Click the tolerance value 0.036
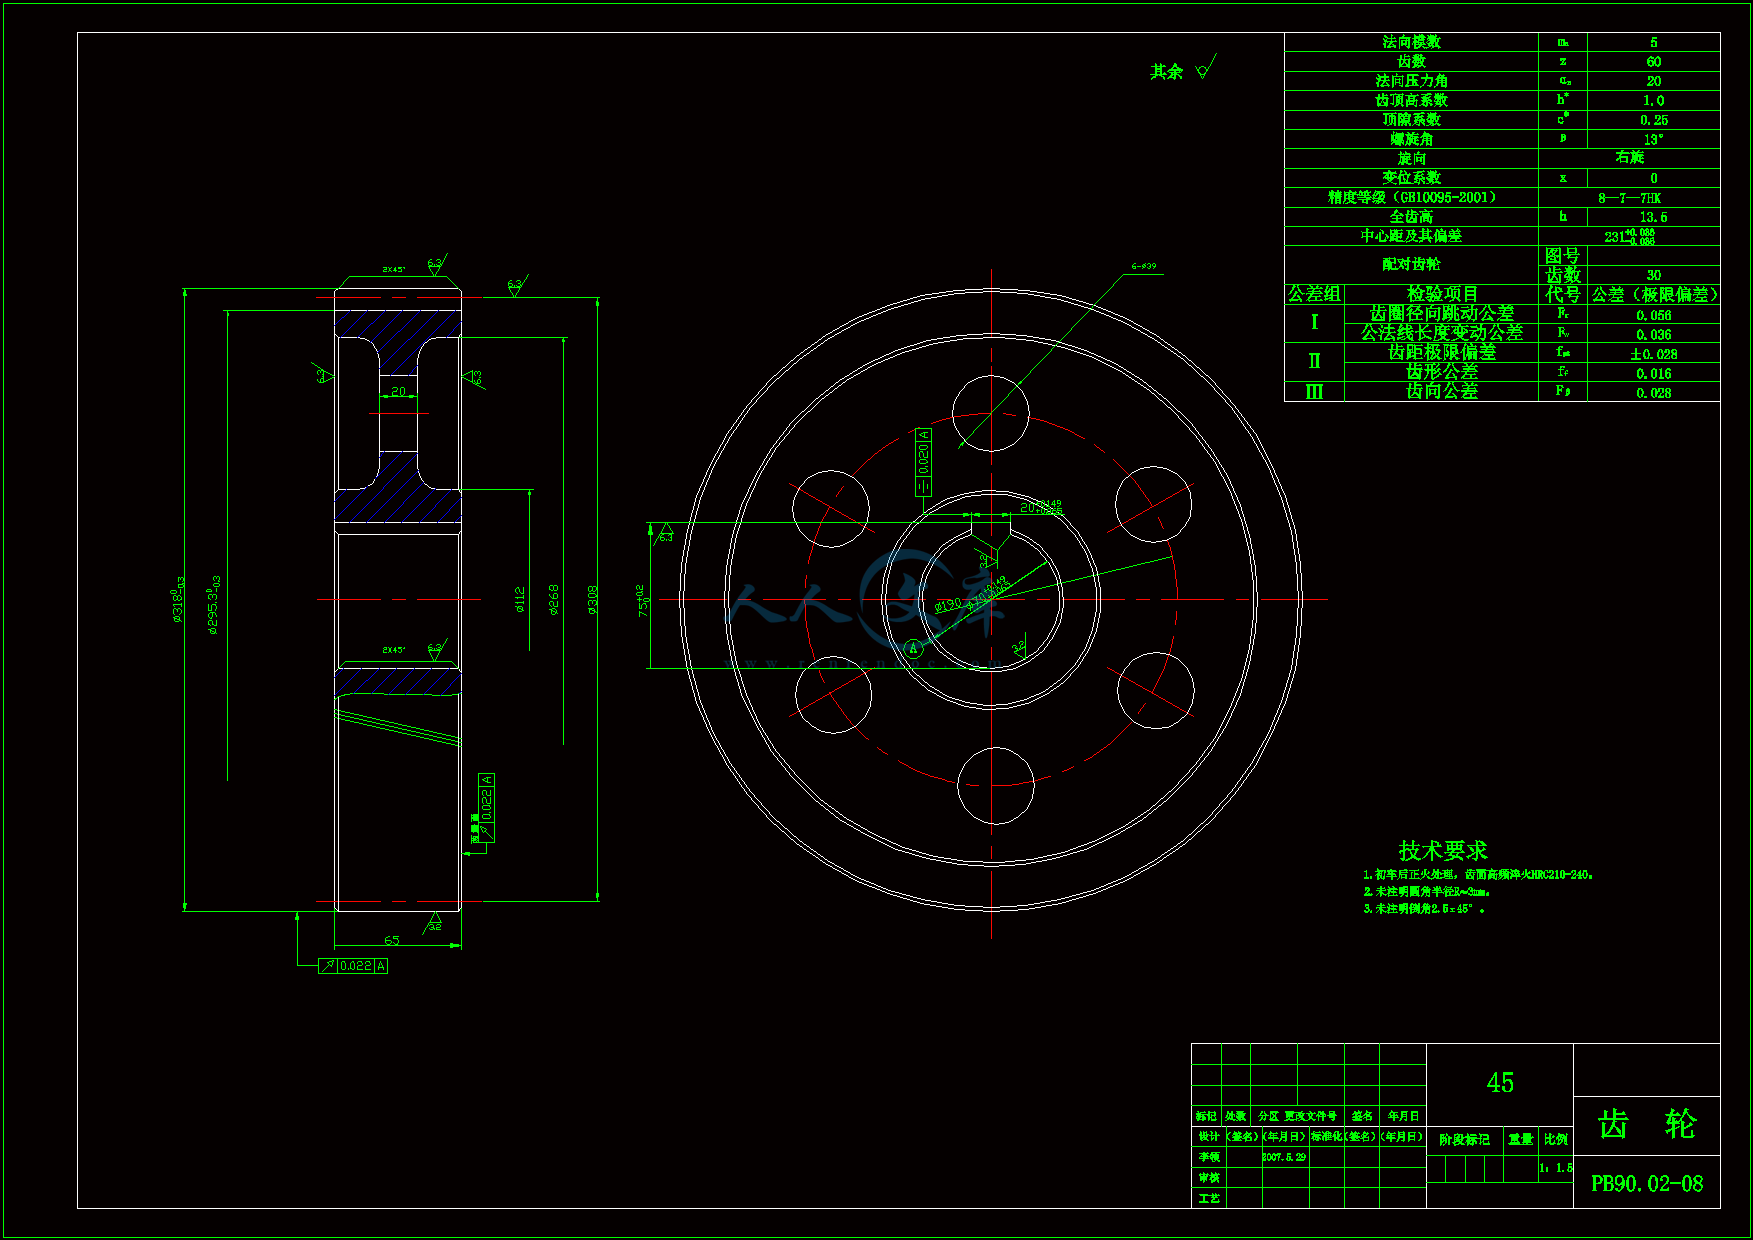Image resolution: width=1753 pixels, height=1240 pixels. tap(1654, 335)
